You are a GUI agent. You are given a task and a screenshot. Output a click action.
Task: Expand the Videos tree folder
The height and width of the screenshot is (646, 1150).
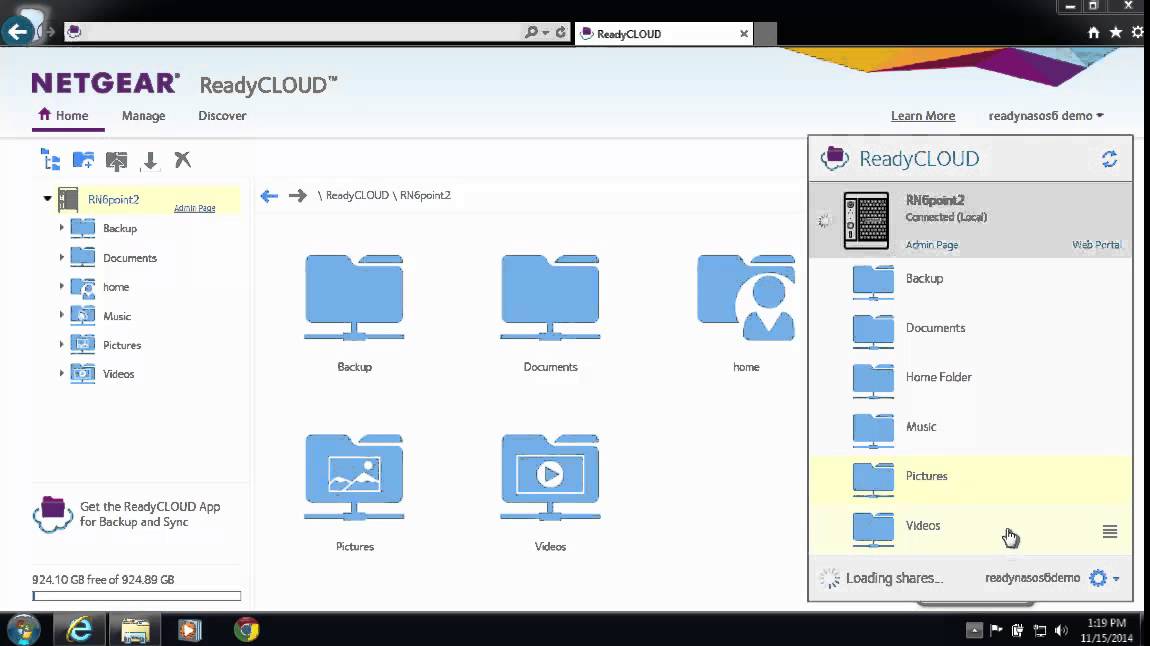[62, 373]
